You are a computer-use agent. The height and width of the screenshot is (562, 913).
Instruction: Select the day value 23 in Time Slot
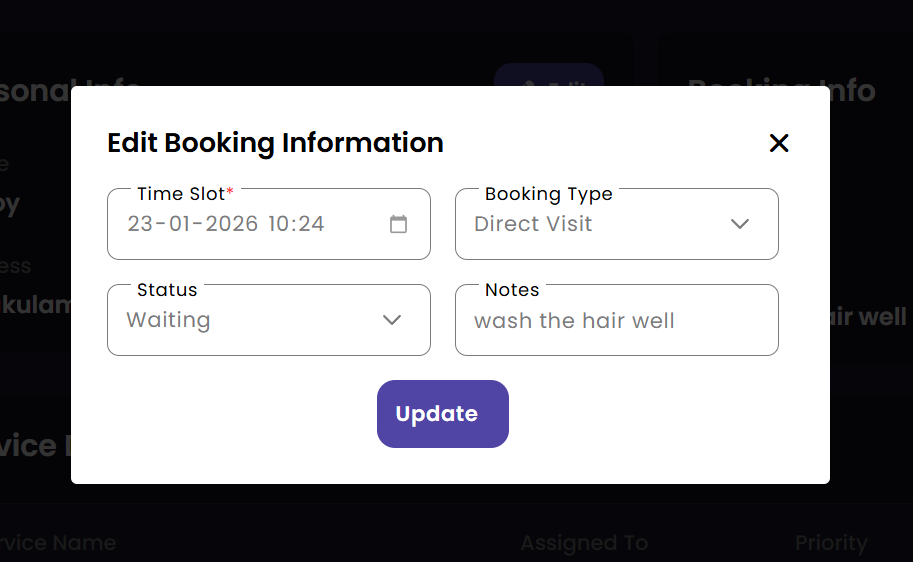(140, 224)
